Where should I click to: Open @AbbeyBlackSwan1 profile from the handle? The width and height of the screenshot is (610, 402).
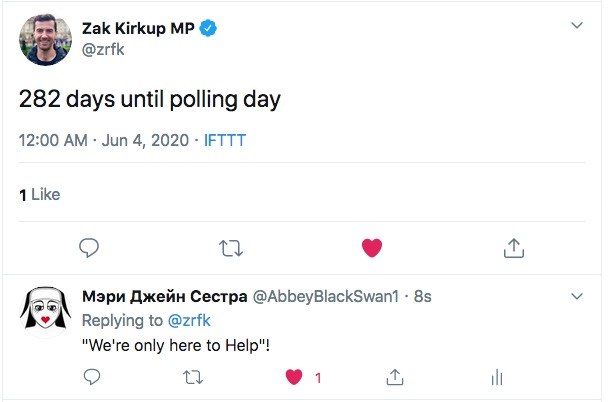point(331,297)
